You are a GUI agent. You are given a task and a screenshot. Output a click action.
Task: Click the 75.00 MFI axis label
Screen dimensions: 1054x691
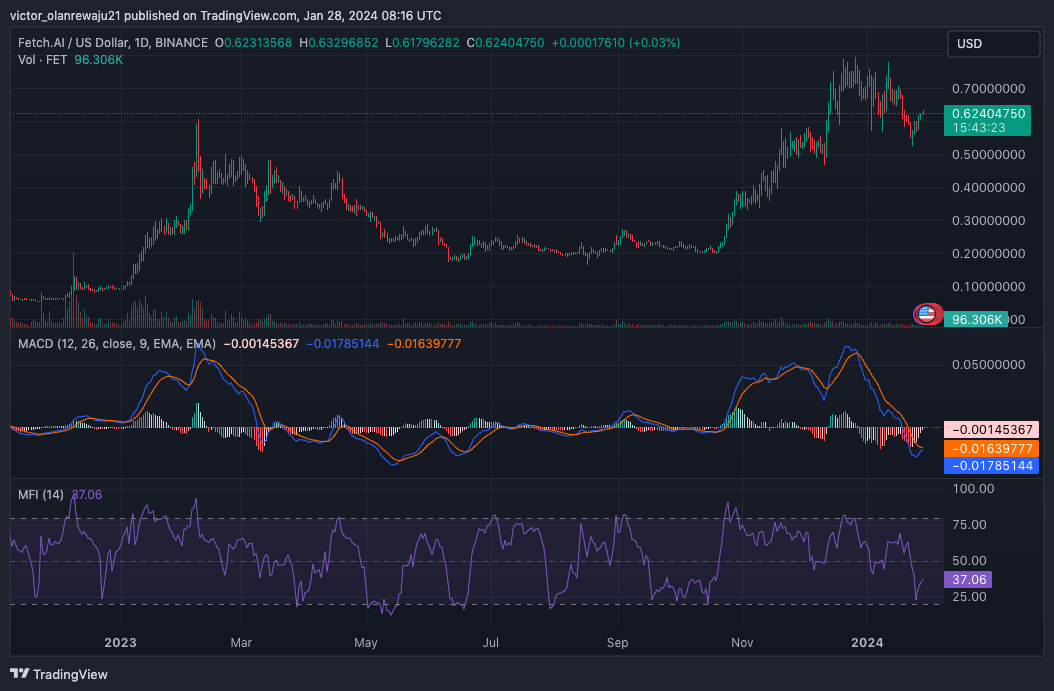click(x=969, y=525)
